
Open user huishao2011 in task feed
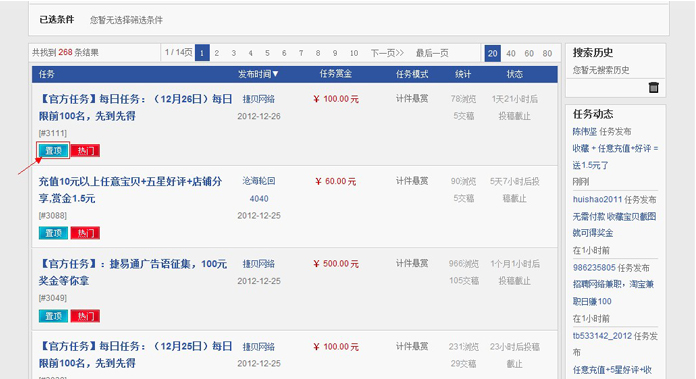[x=597, y=200]
